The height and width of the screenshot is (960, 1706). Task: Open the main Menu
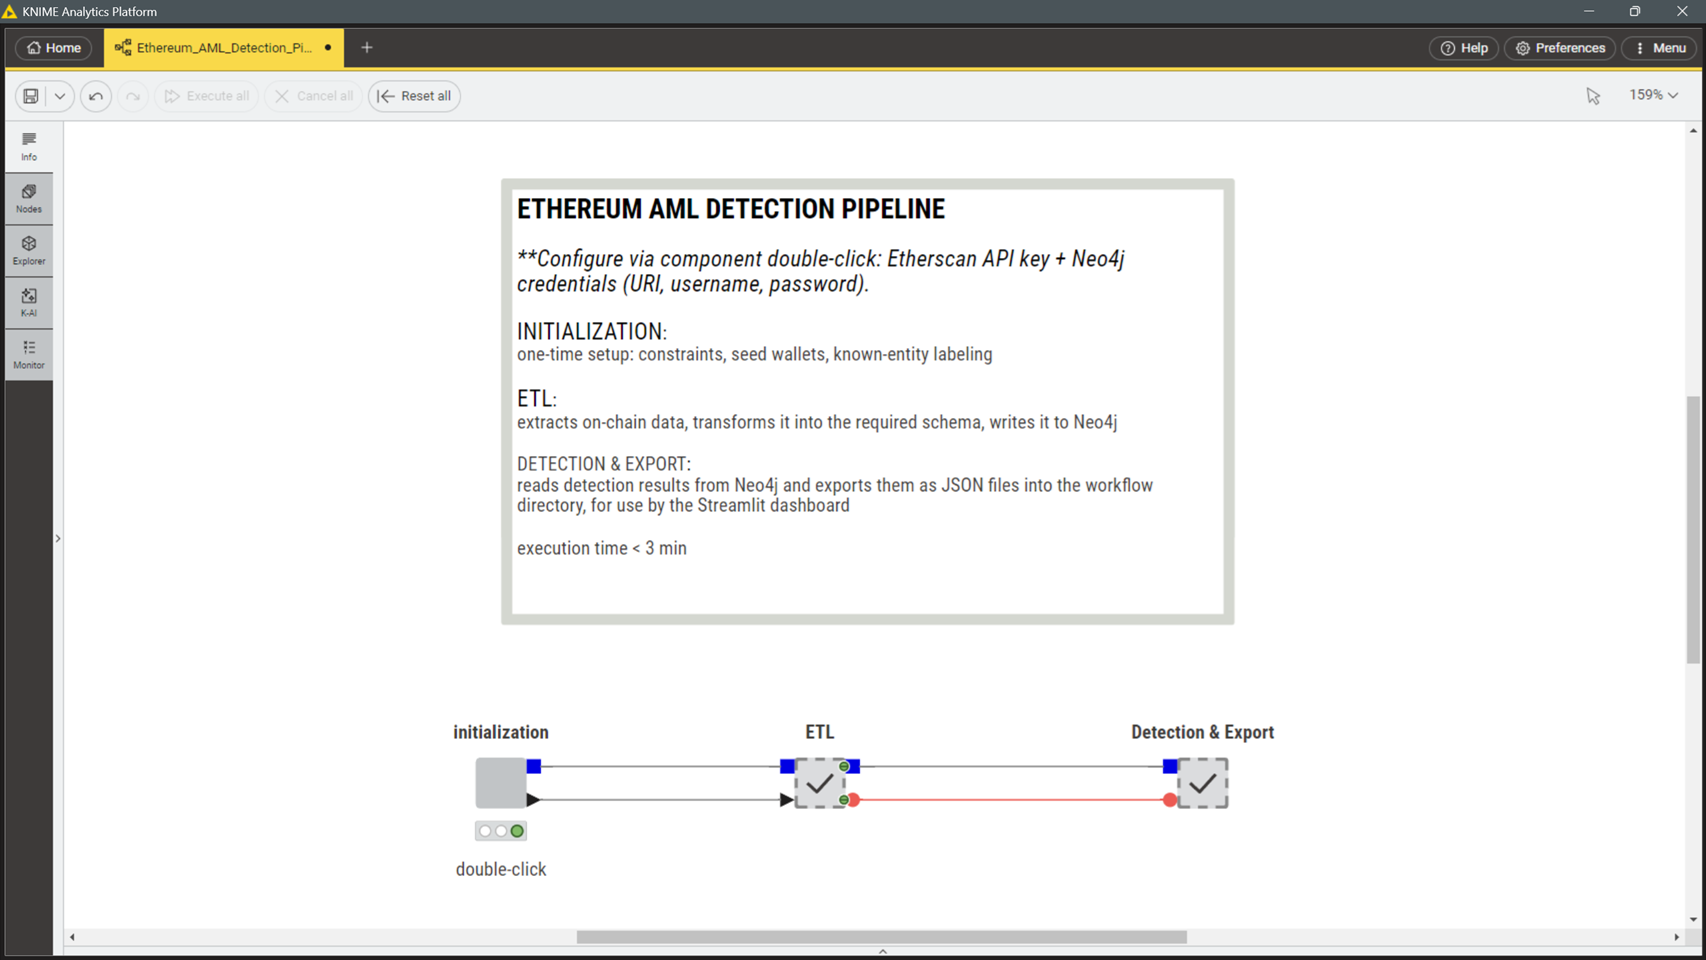(x=1660, y=48)
